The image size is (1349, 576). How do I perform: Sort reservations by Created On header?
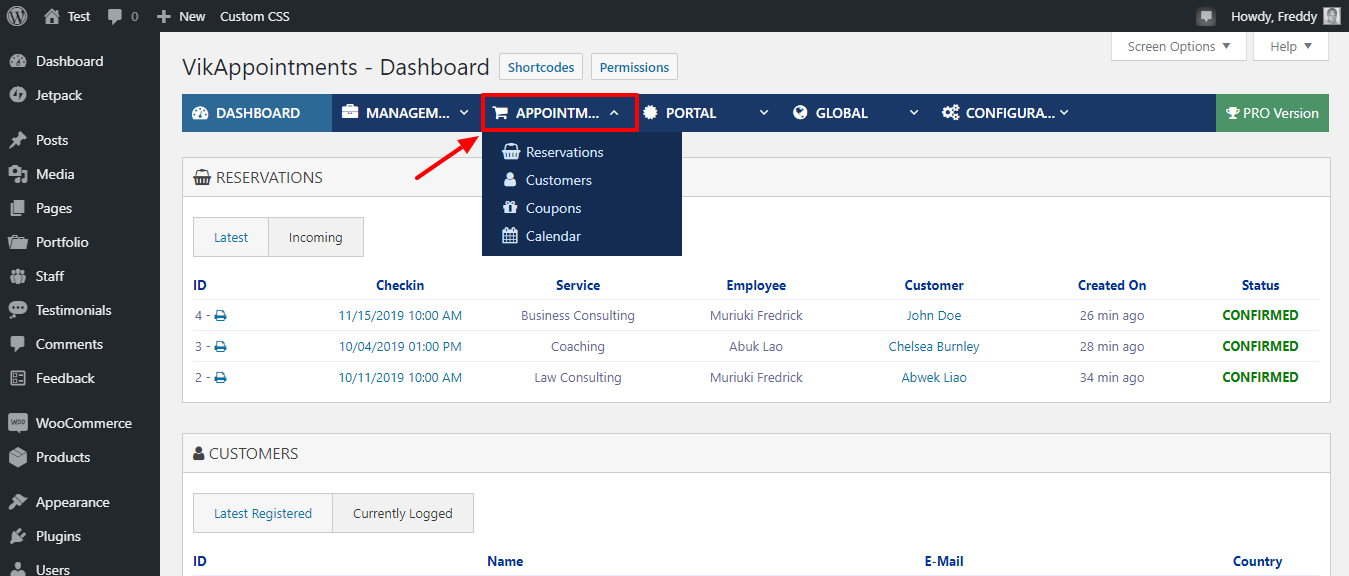pyautogui.click(x=1112, y=285)
